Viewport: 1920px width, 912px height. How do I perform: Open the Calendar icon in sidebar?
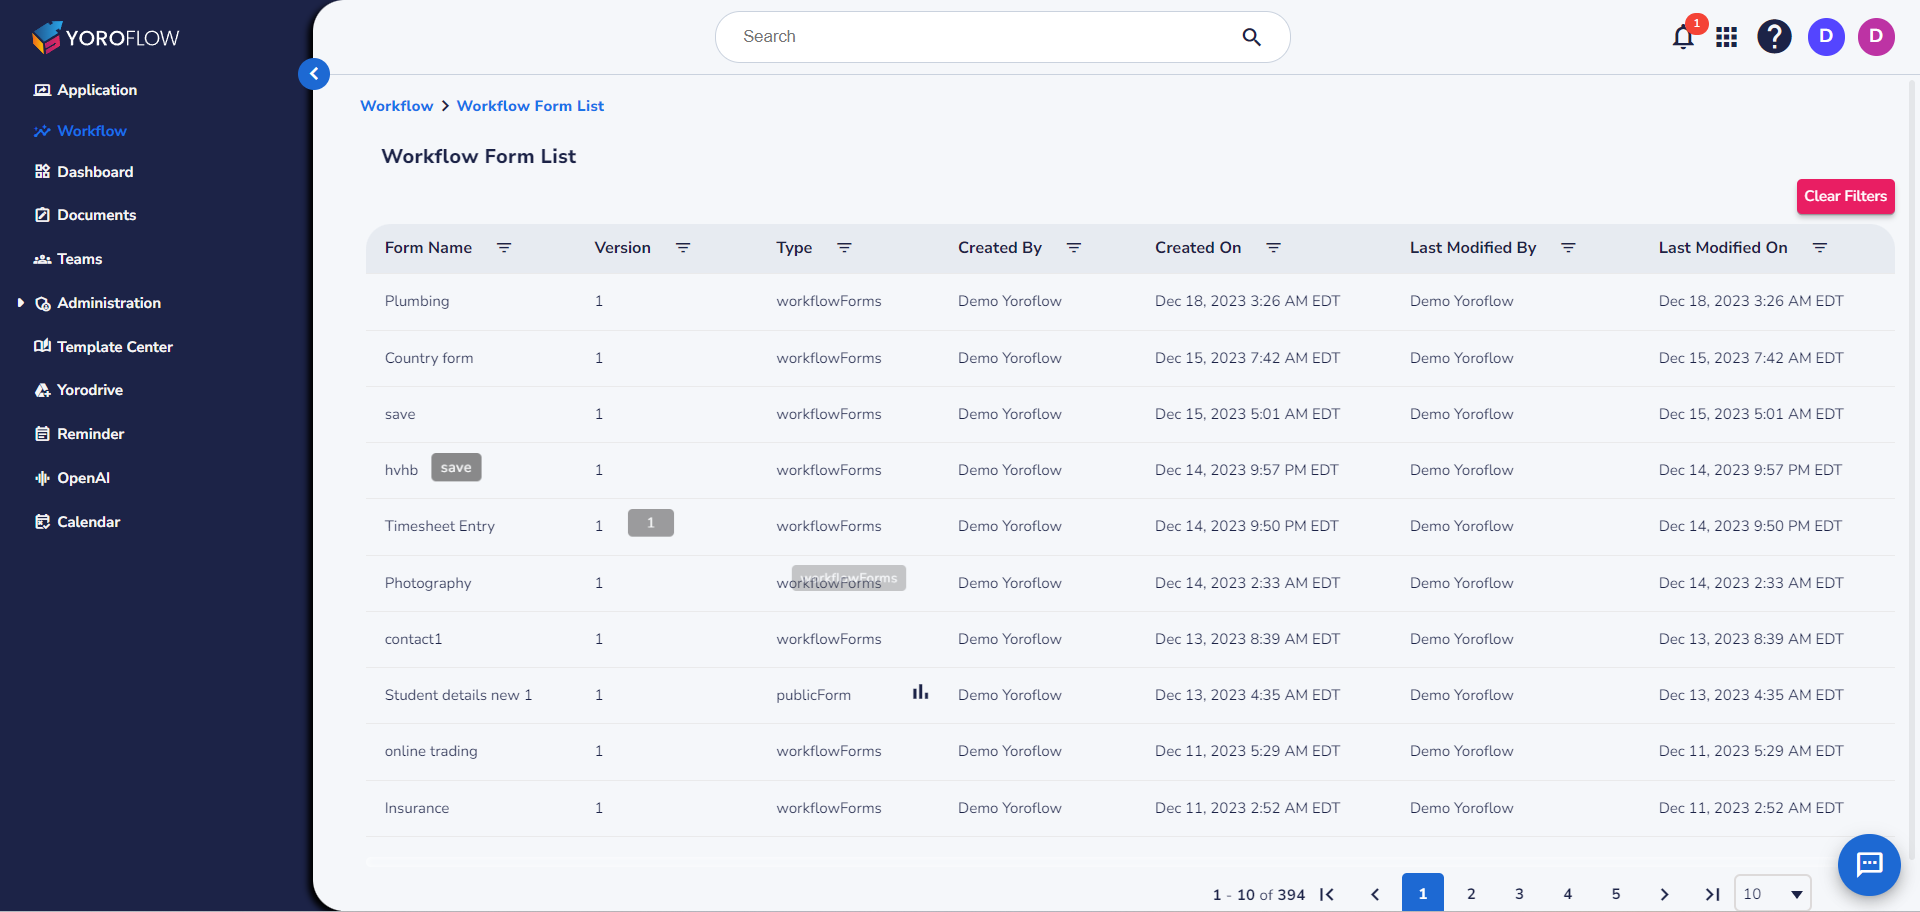tap(42, 521)
